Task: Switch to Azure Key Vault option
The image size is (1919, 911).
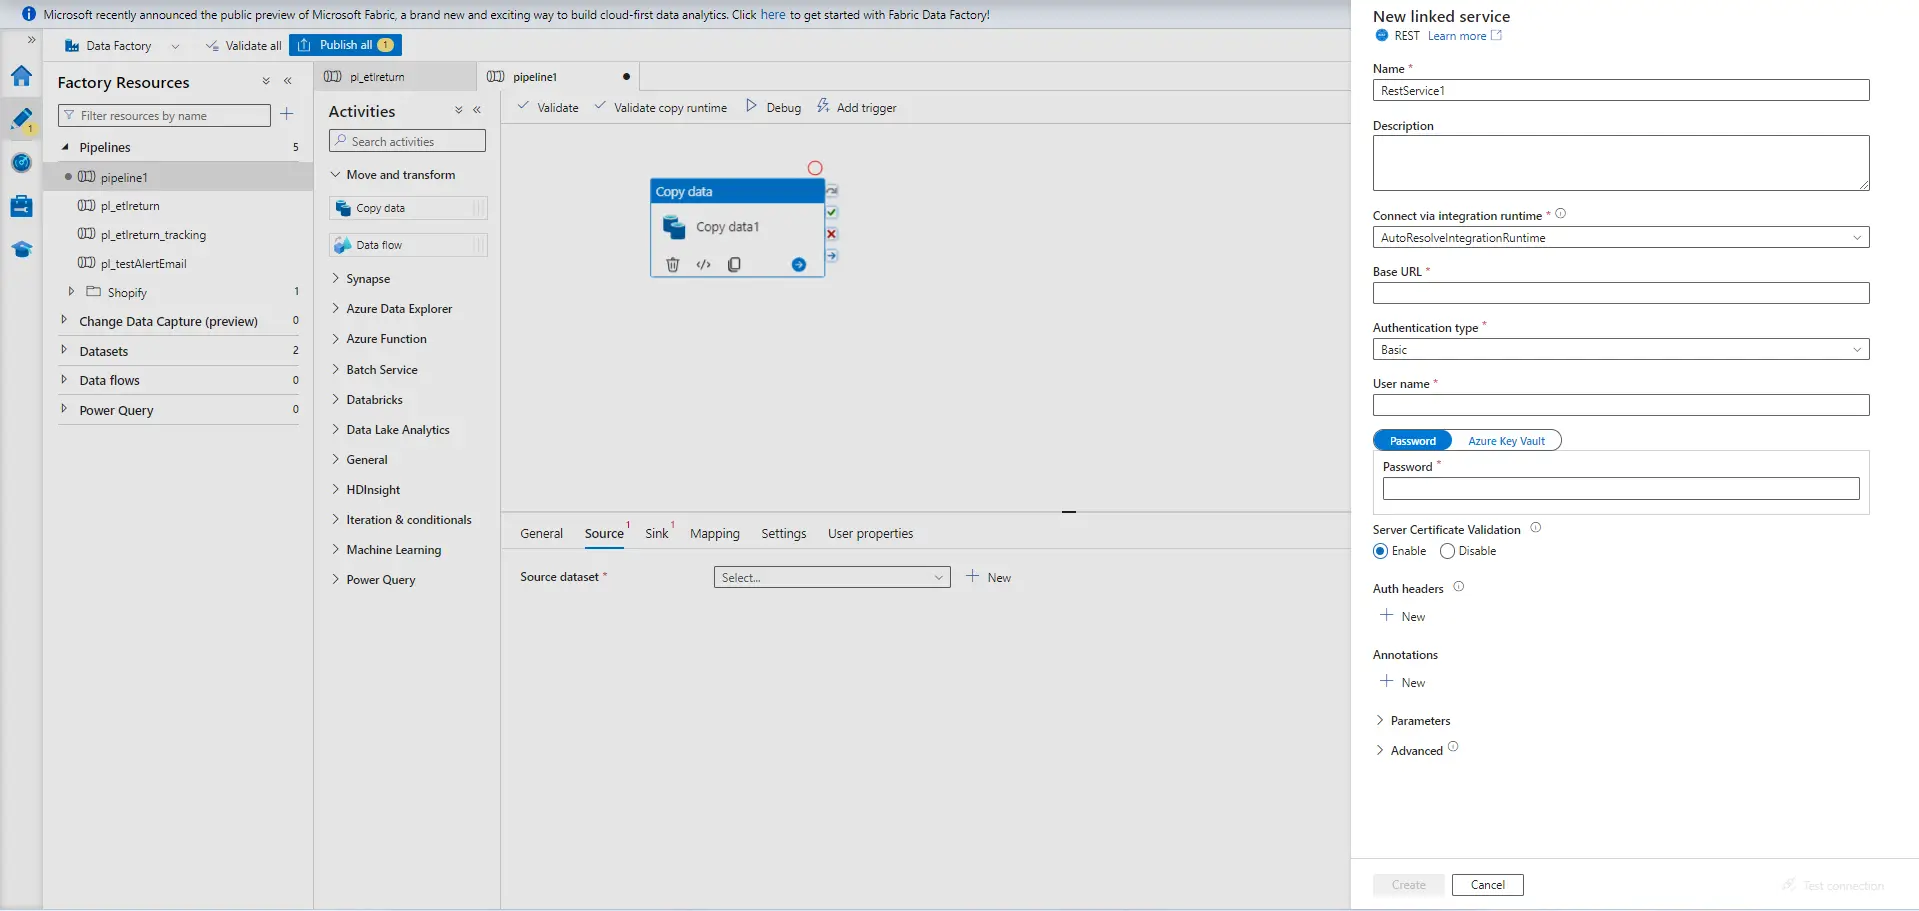Action: click(x=1506, y=441)
